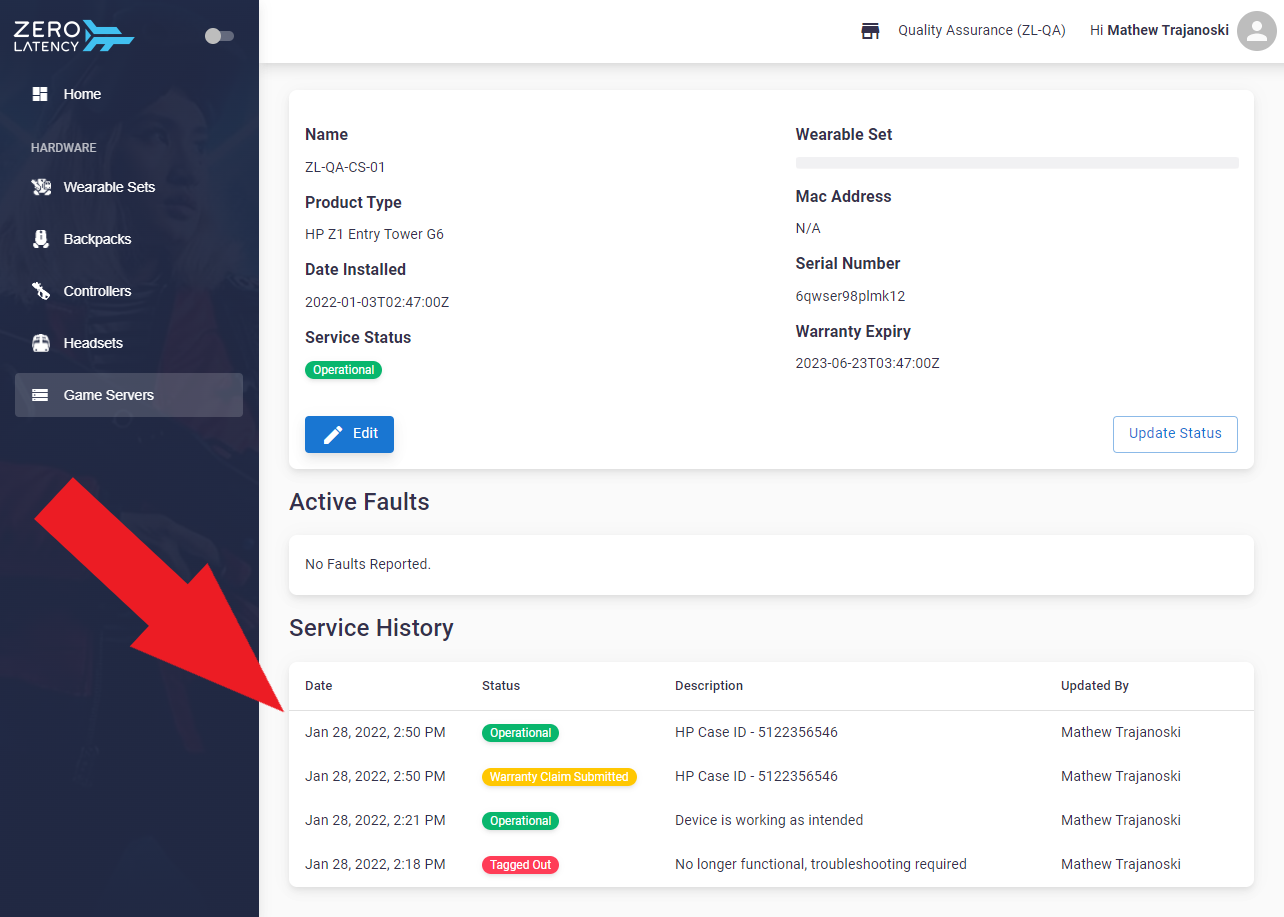Navigate to Headsets
The image size is (1284, 917).
[x=129, y=343]
